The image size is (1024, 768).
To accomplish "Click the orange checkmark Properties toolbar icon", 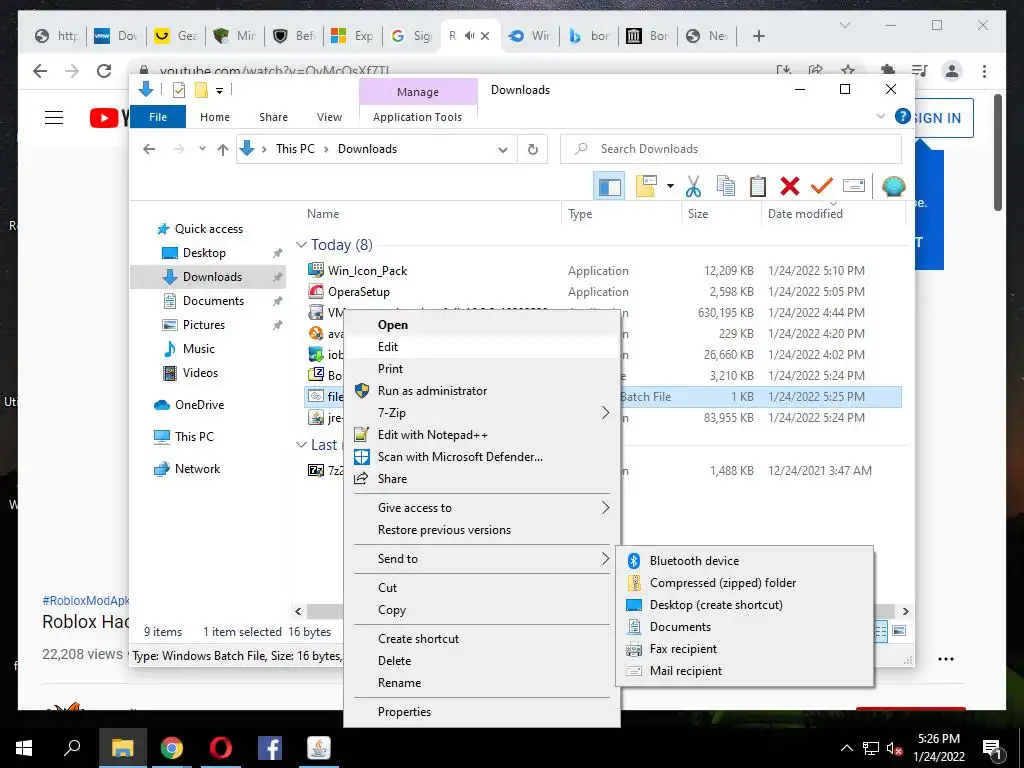I will click(822, 186).
